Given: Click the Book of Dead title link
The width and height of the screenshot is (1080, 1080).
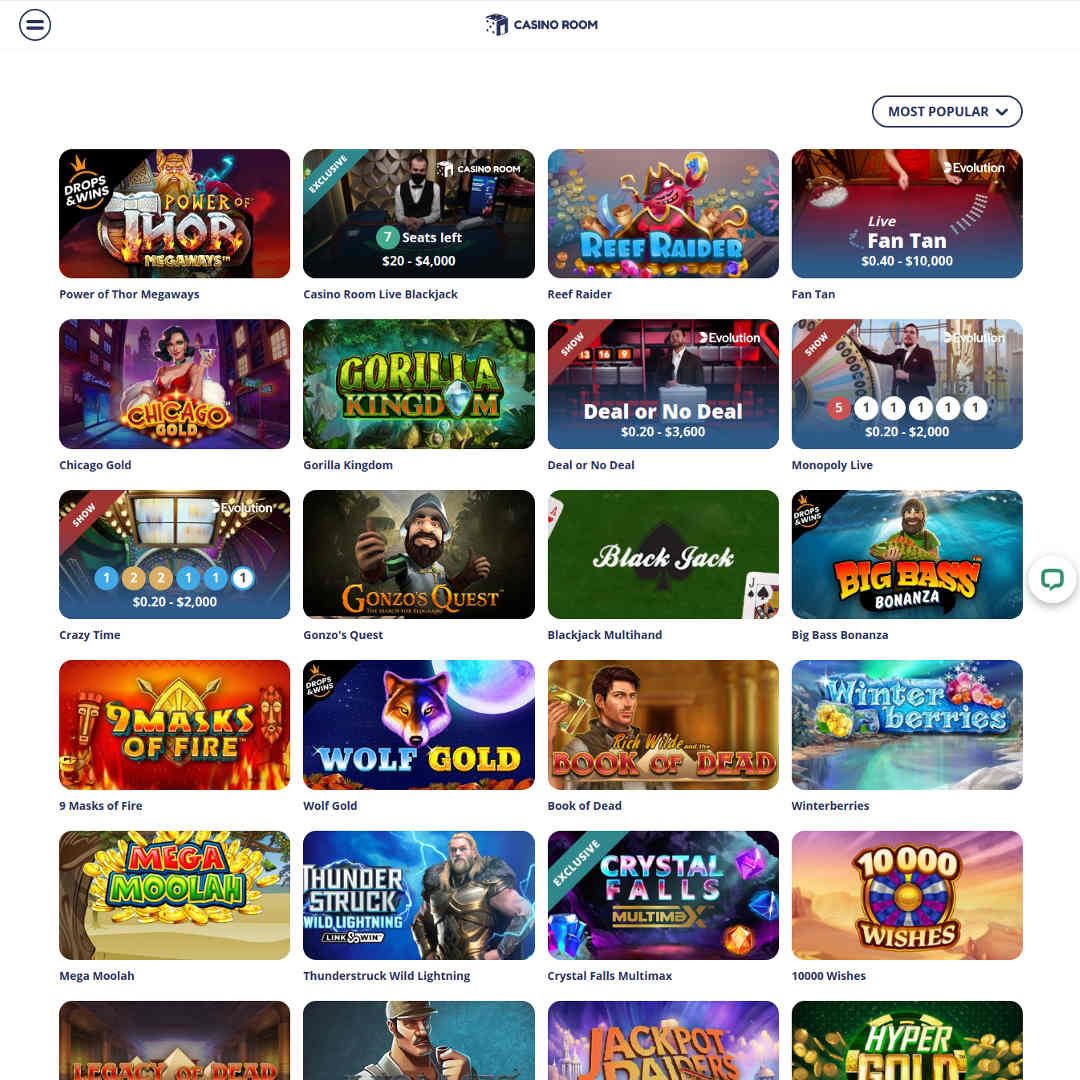Looking at the screenshot, I should (584, 806).
